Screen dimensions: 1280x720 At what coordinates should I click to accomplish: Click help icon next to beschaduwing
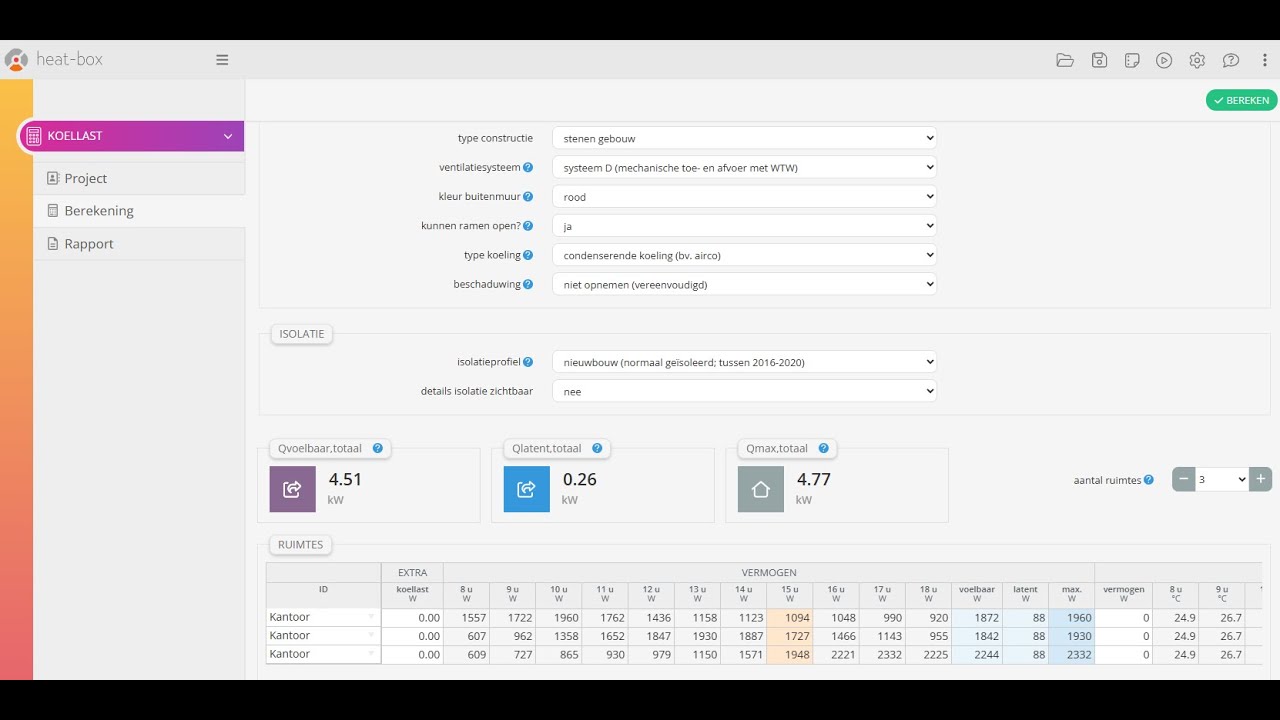pos(528,284)
